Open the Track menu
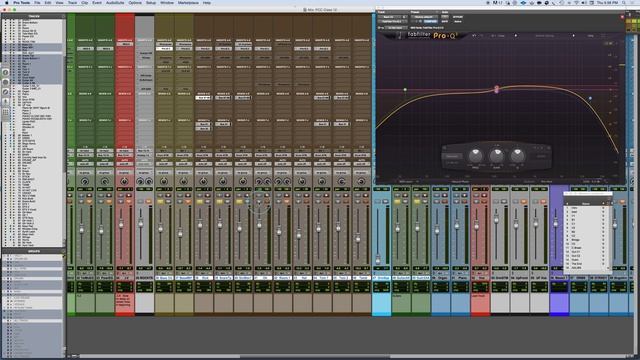Viewport: 640px width, 360px height. tap(72, 2)
